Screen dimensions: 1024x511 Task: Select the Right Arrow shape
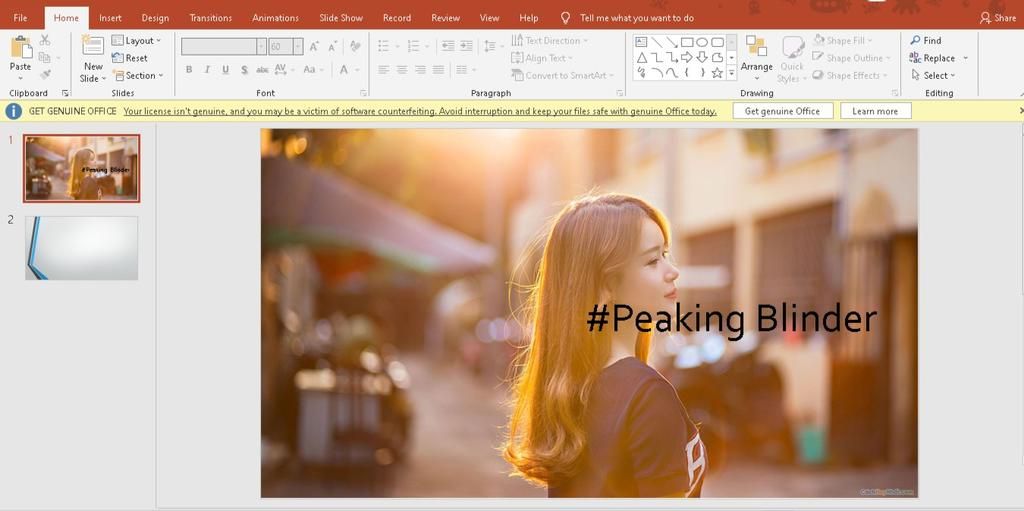(687, 58)
